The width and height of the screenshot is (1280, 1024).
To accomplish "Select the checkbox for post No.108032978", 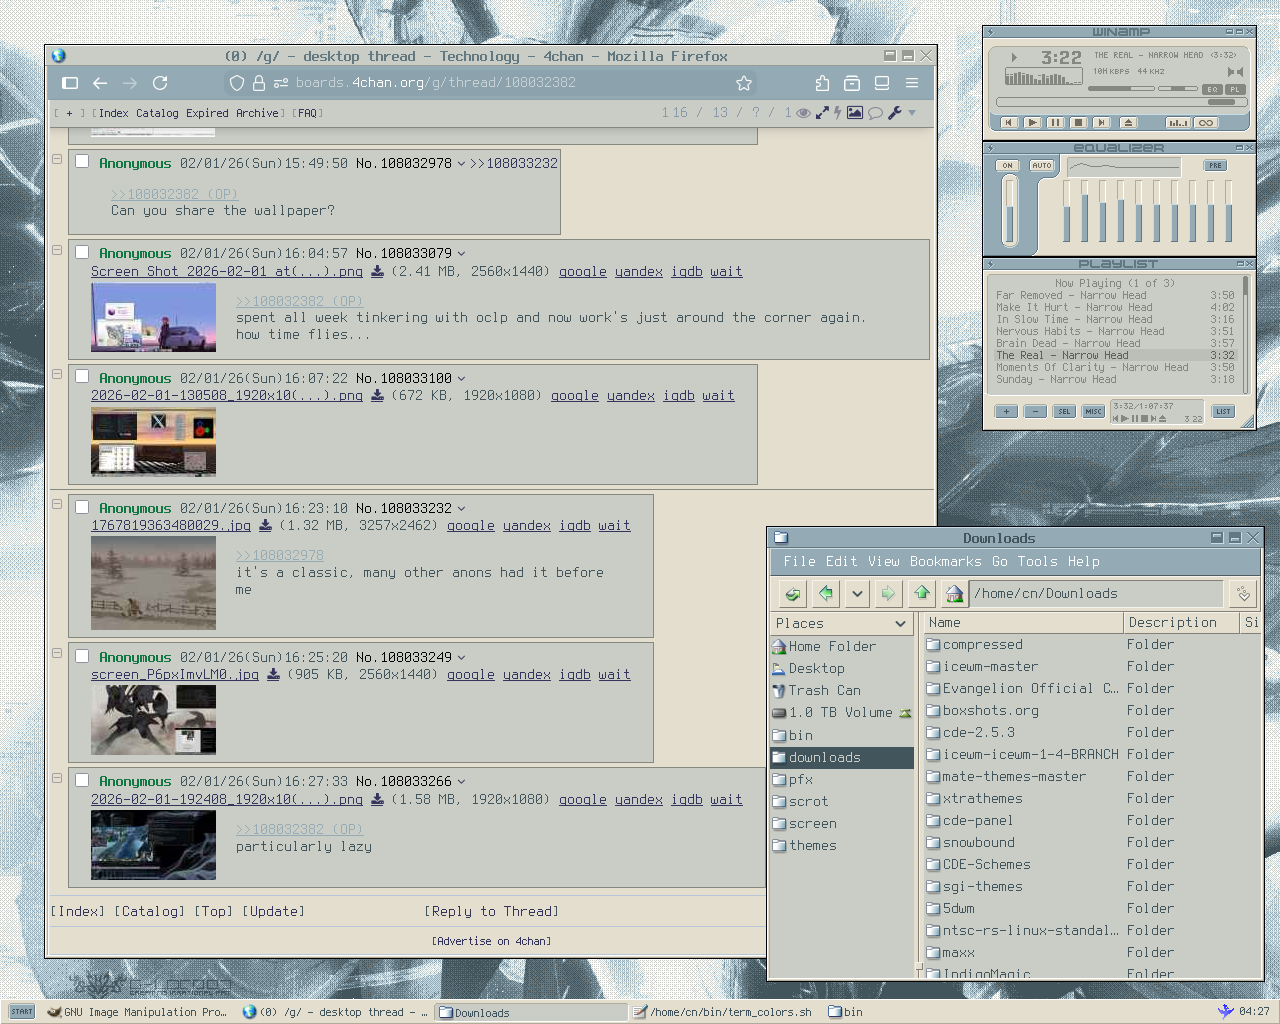I will point(82,161).
